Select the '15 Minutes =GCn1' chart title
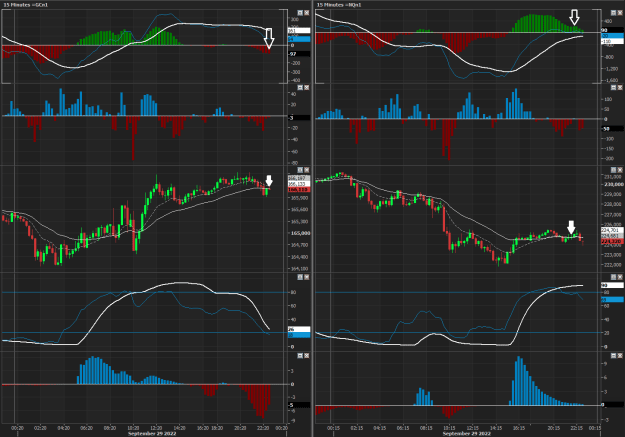Viewport: 625px width, 437px height. [26, 5]
